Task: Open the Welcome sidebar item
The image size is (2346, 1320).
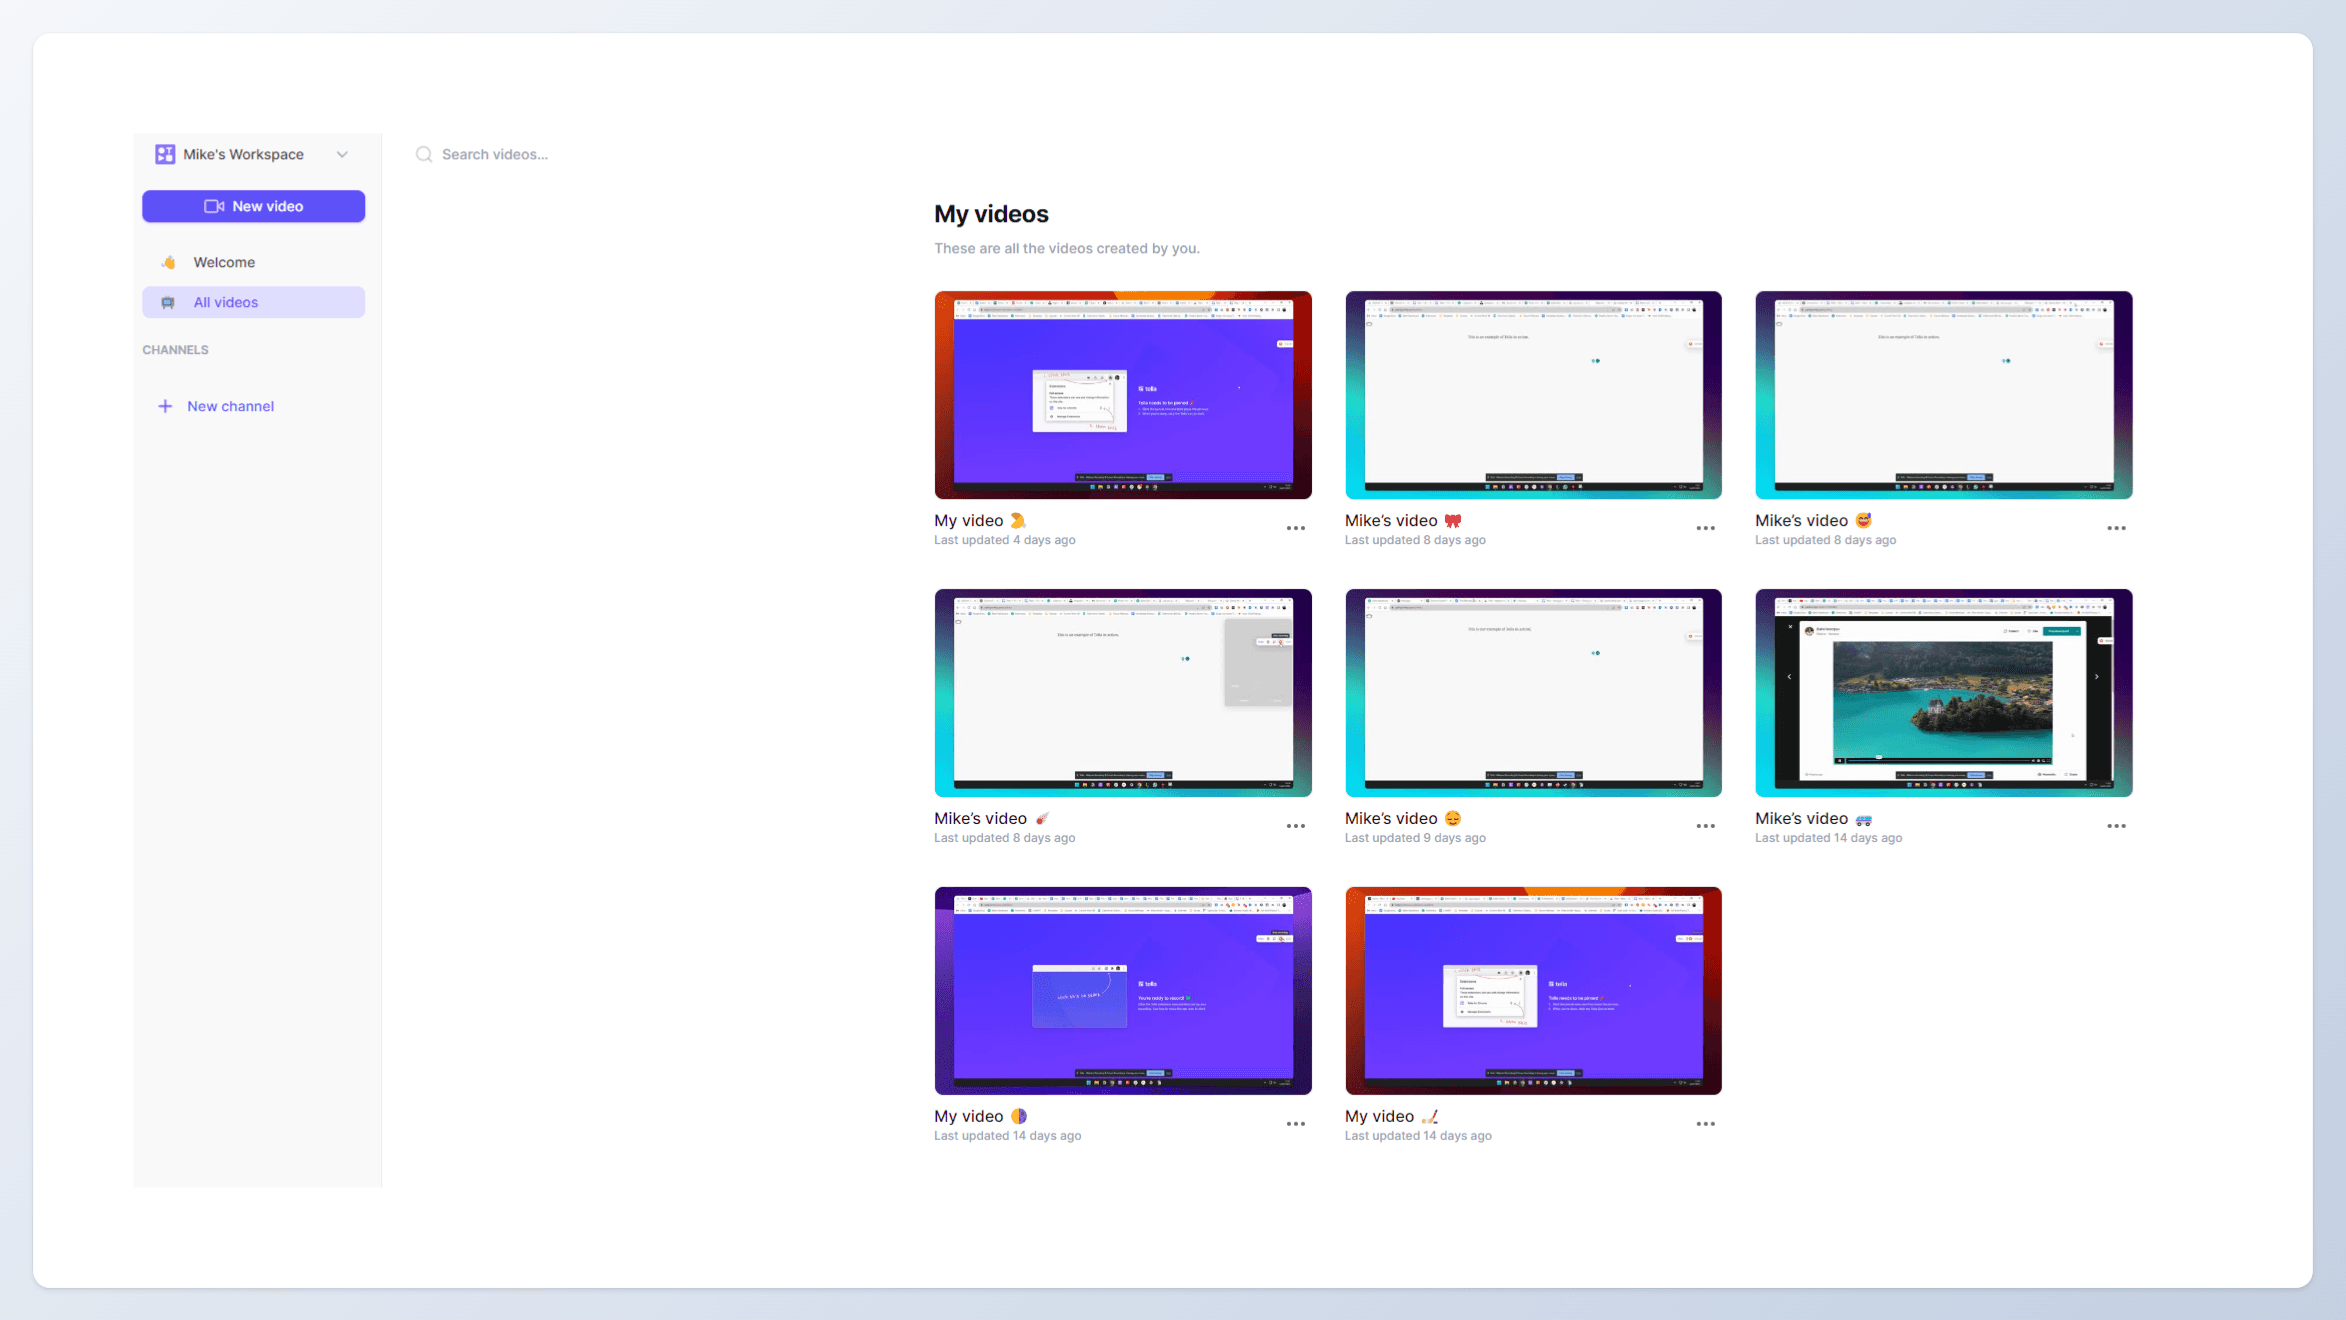Action: click(x=224, y=262)
